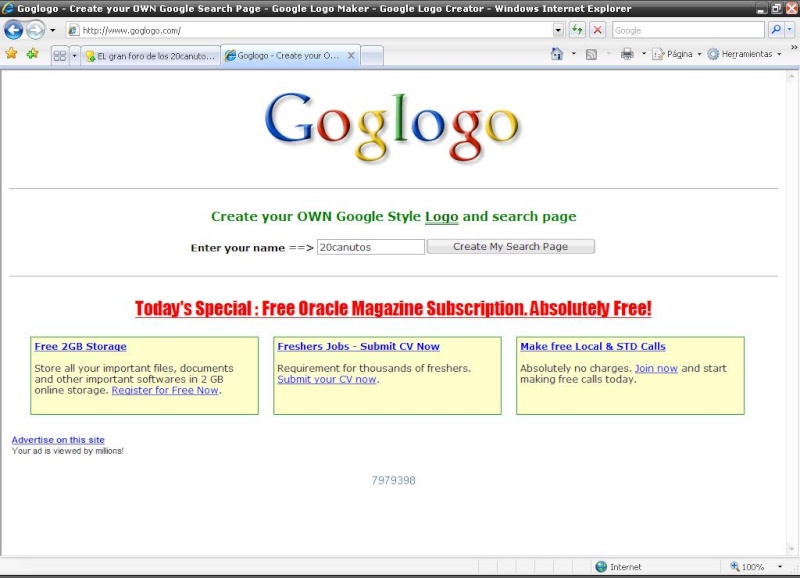
Task: Open the search provider dropdown arrow
Action: 789,30
